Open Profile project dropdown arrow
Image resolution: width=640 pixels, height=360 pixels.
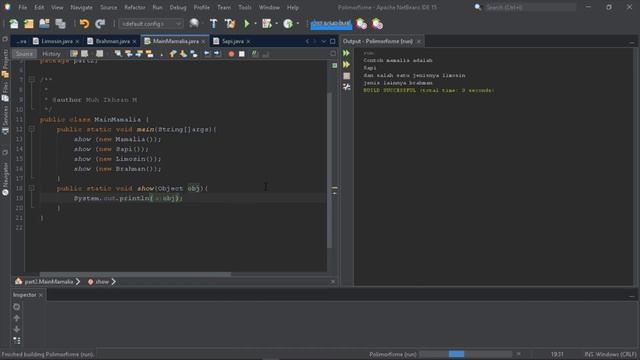pos(298,24)
